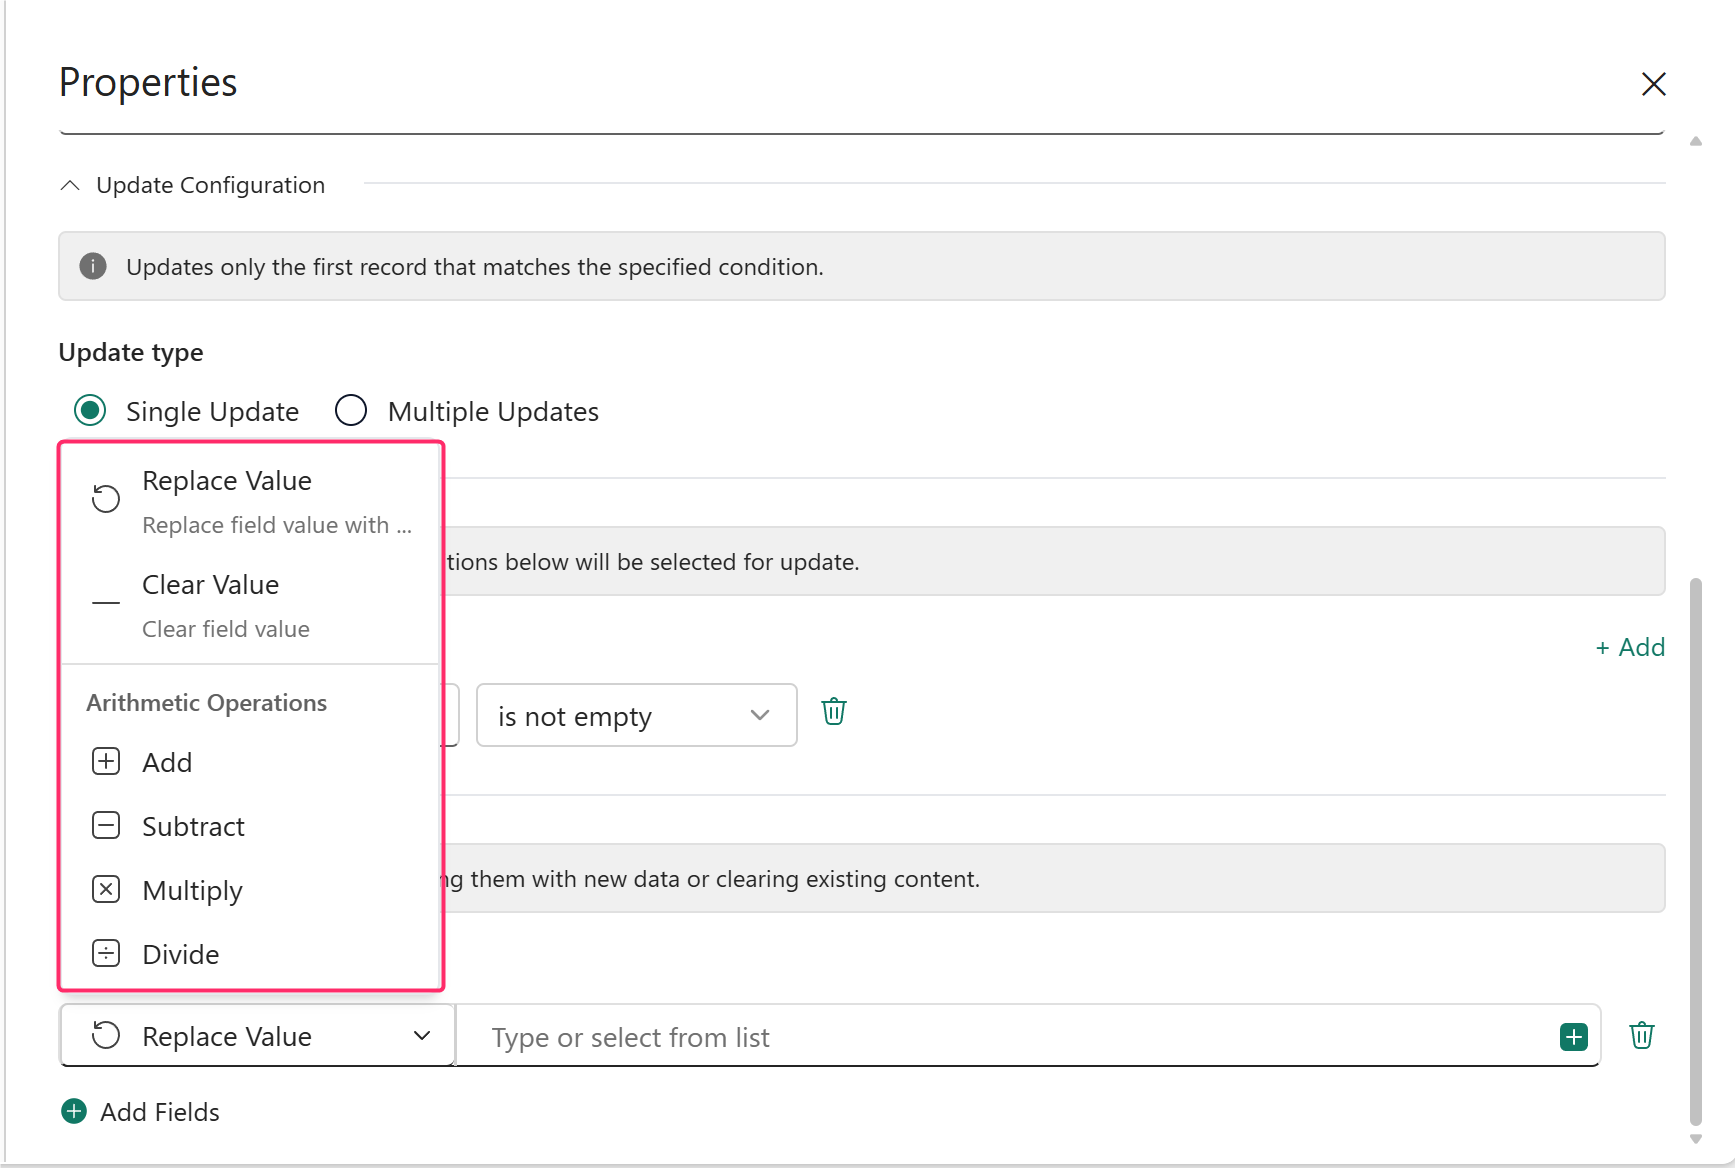
Task: Select the Multiply arithmetic operation
Action: 251,890
